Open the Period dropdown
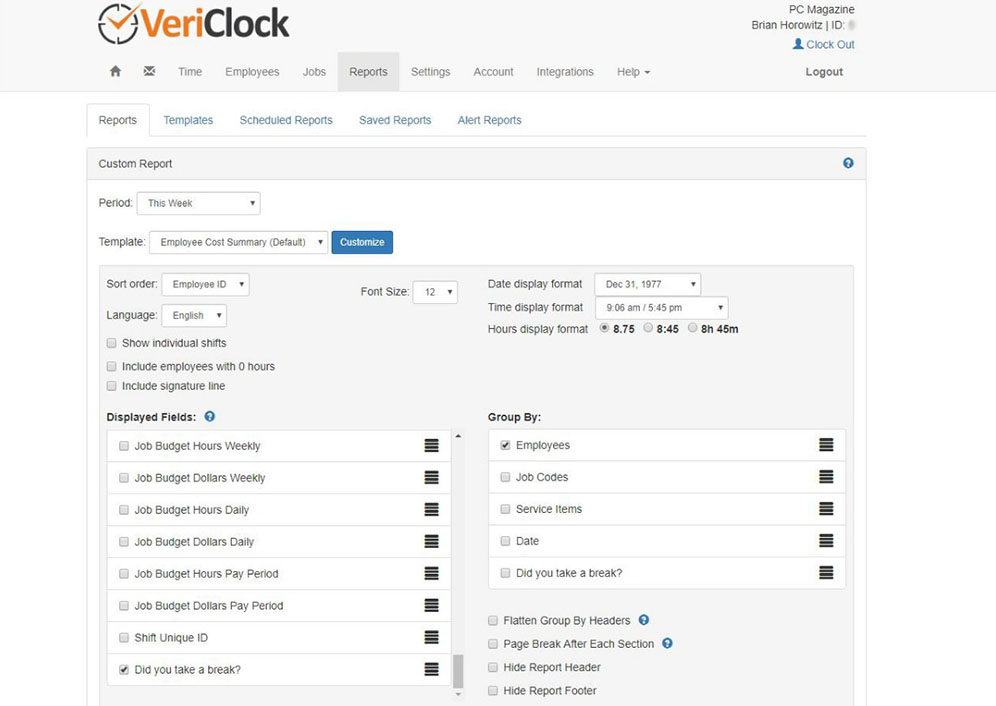This screenshot has width=996, height=706. 198,203
